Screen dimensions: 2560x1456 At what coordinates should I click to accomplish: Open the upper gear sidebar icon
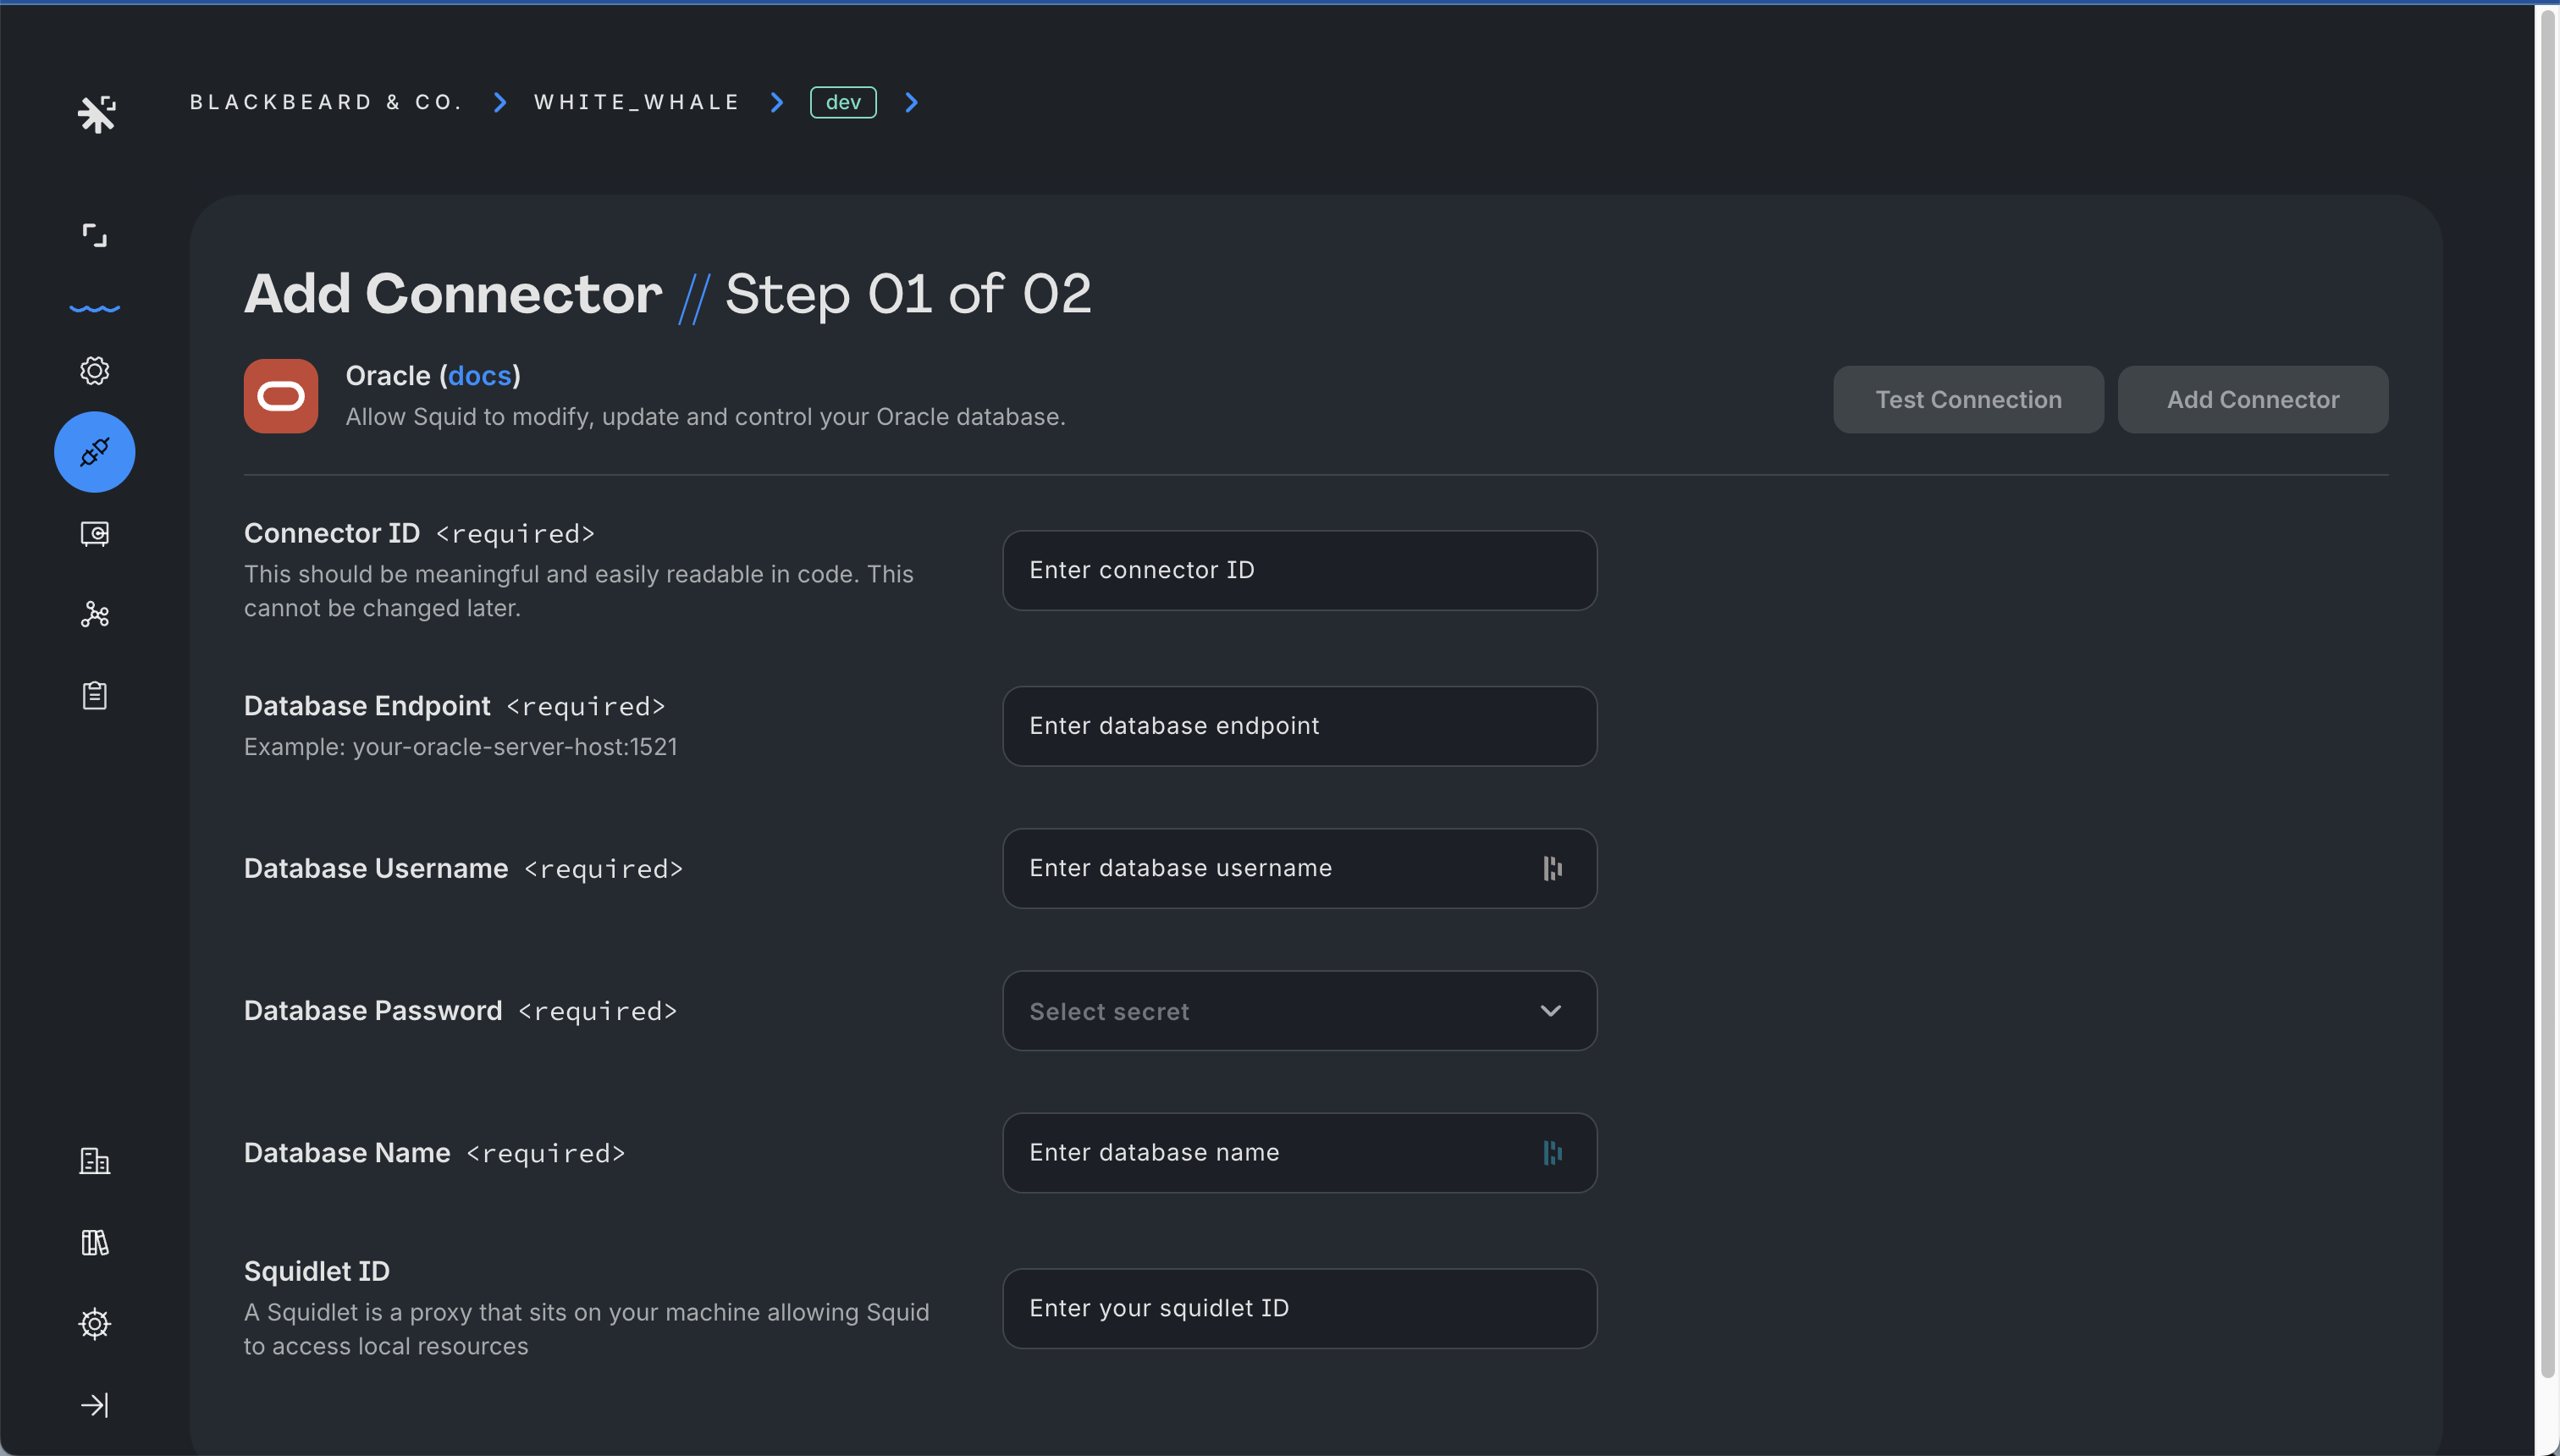(94, 371)
